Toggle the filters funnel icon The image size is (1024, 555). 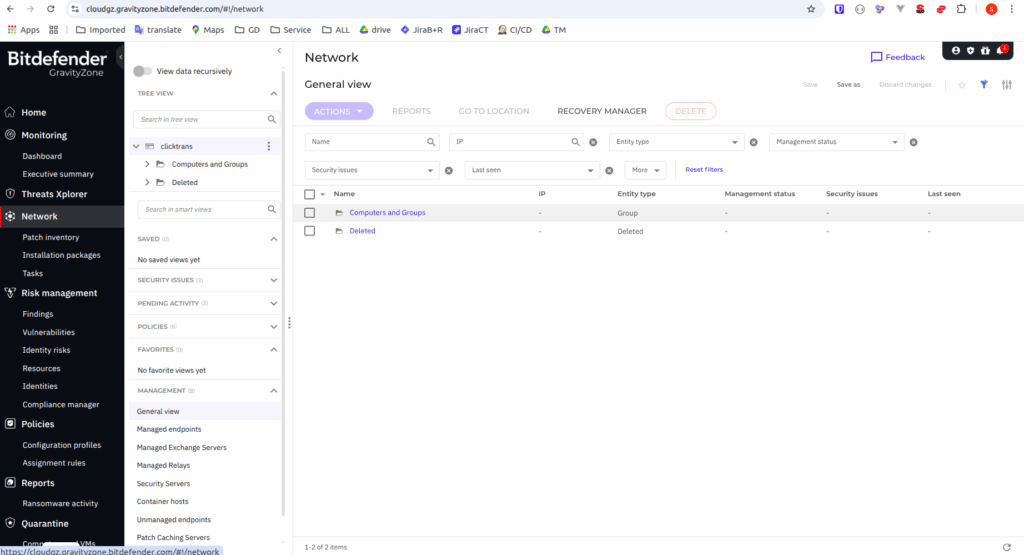click(x=984, y=84)
